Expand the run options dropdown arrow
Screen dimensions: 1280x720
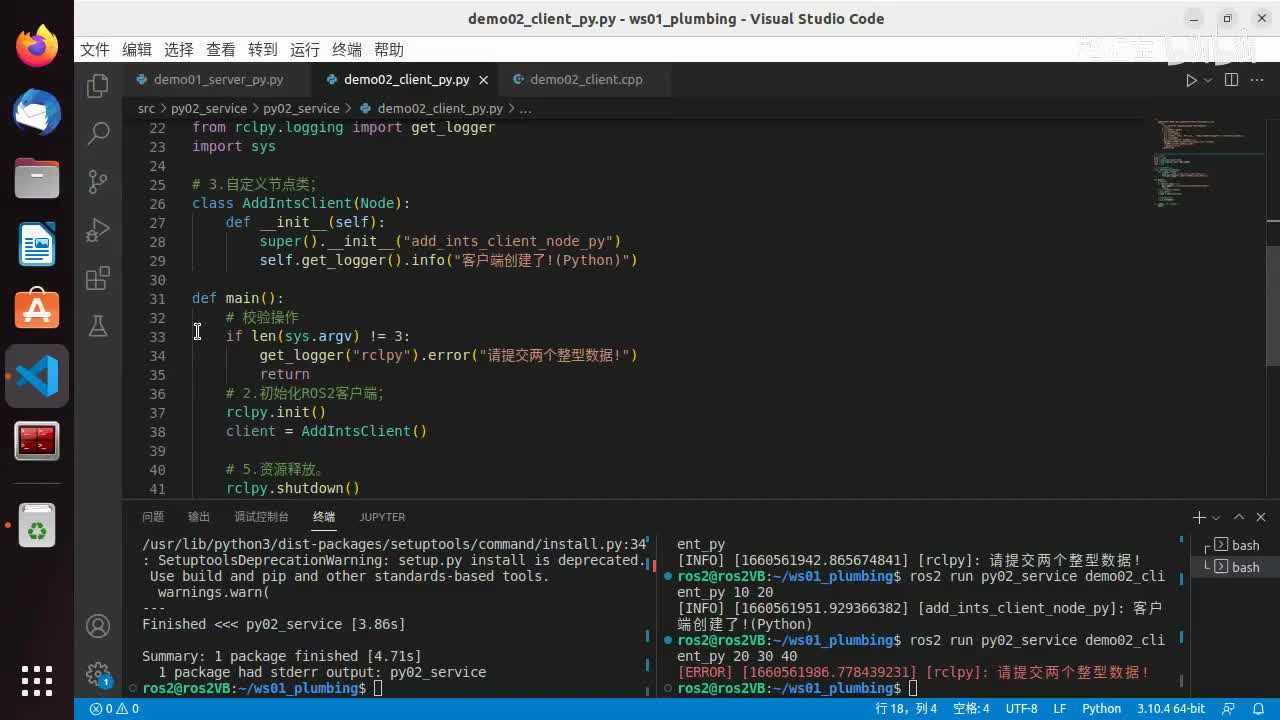click(1208, 80)
